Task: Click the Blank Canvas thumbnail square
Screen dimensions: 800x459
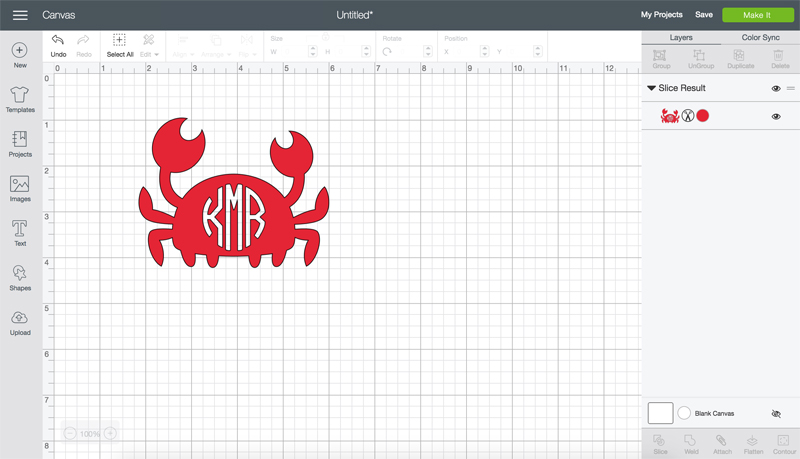Action: (660, 413)
